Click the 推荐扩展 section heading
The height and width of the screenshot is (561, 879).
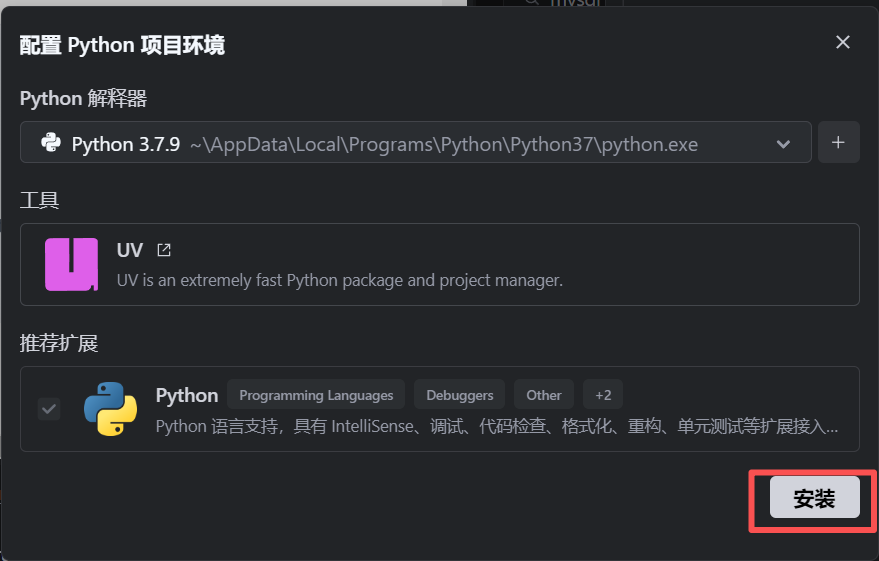(x=59, y=343)
